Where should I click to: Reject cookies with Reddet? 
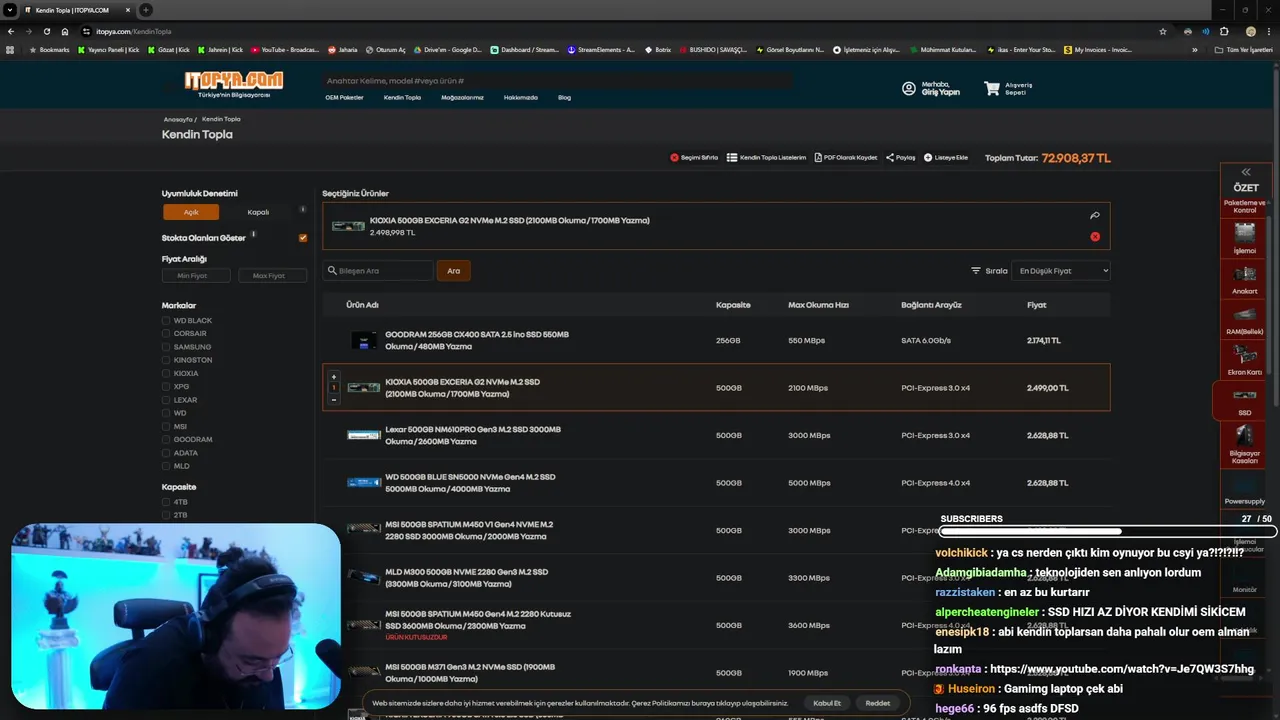tap(878, 703)
